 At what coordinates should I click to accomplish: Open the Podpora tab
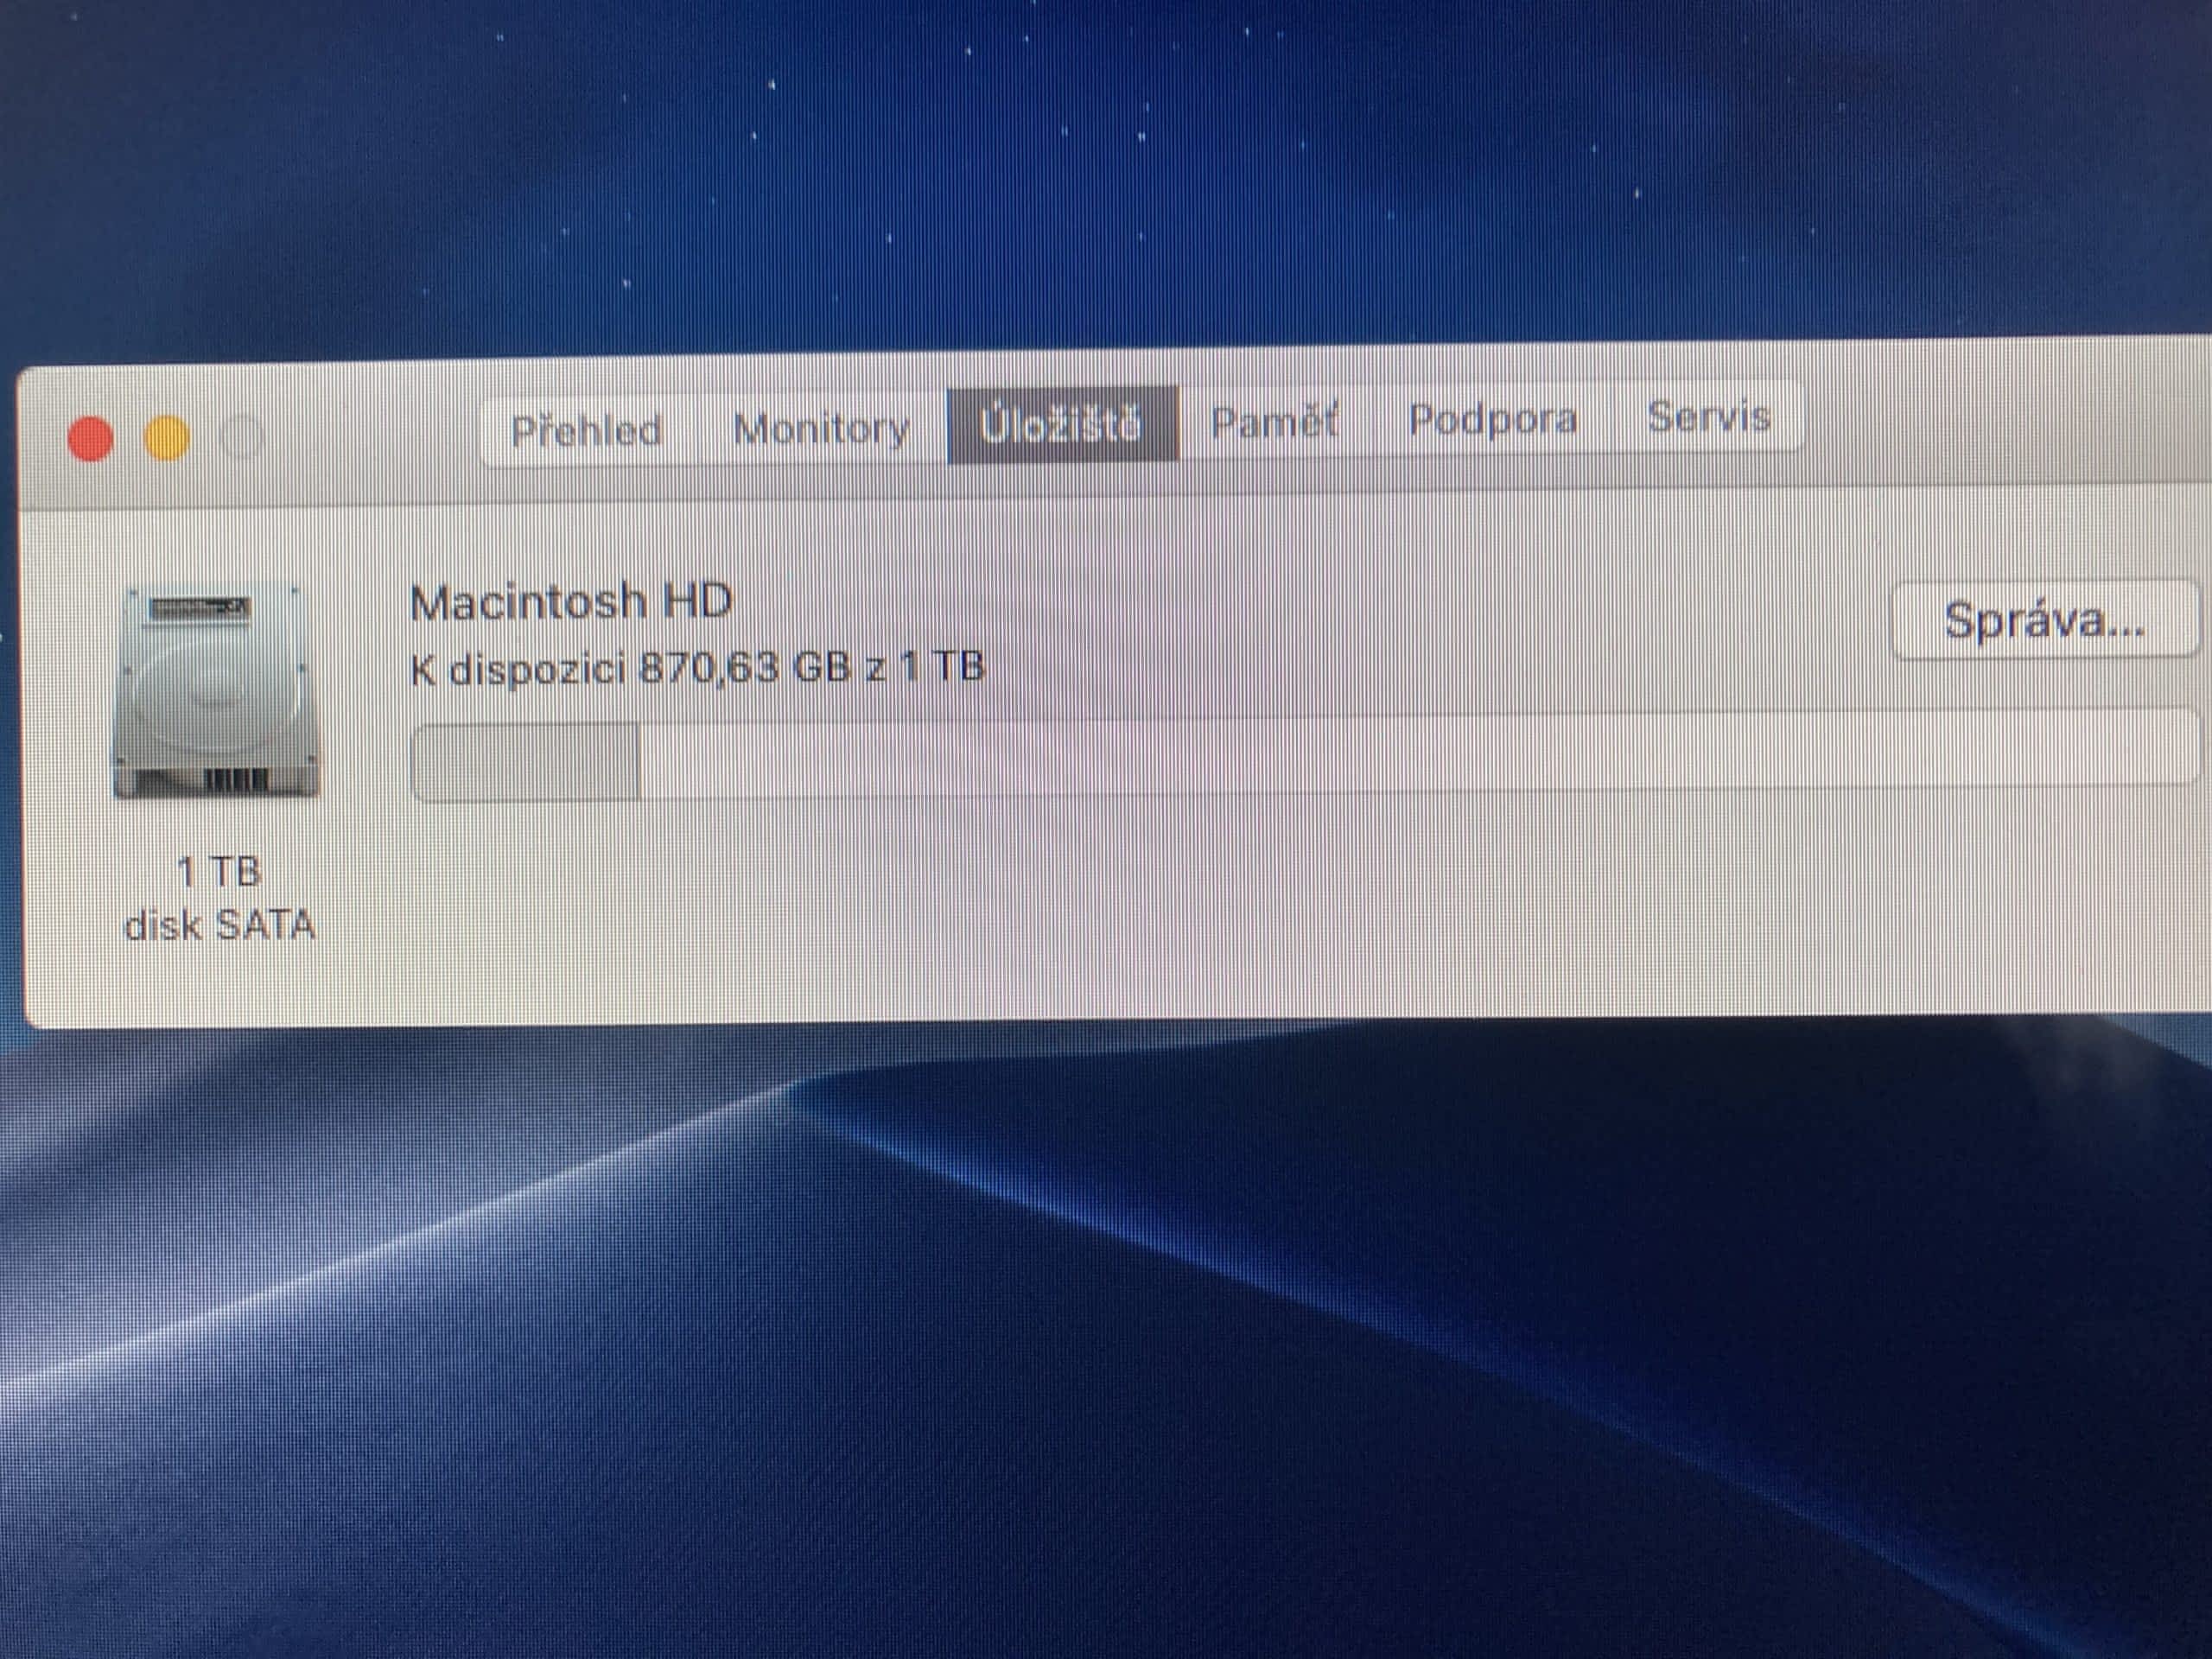pyautogui.click(x=1492, y=419)
